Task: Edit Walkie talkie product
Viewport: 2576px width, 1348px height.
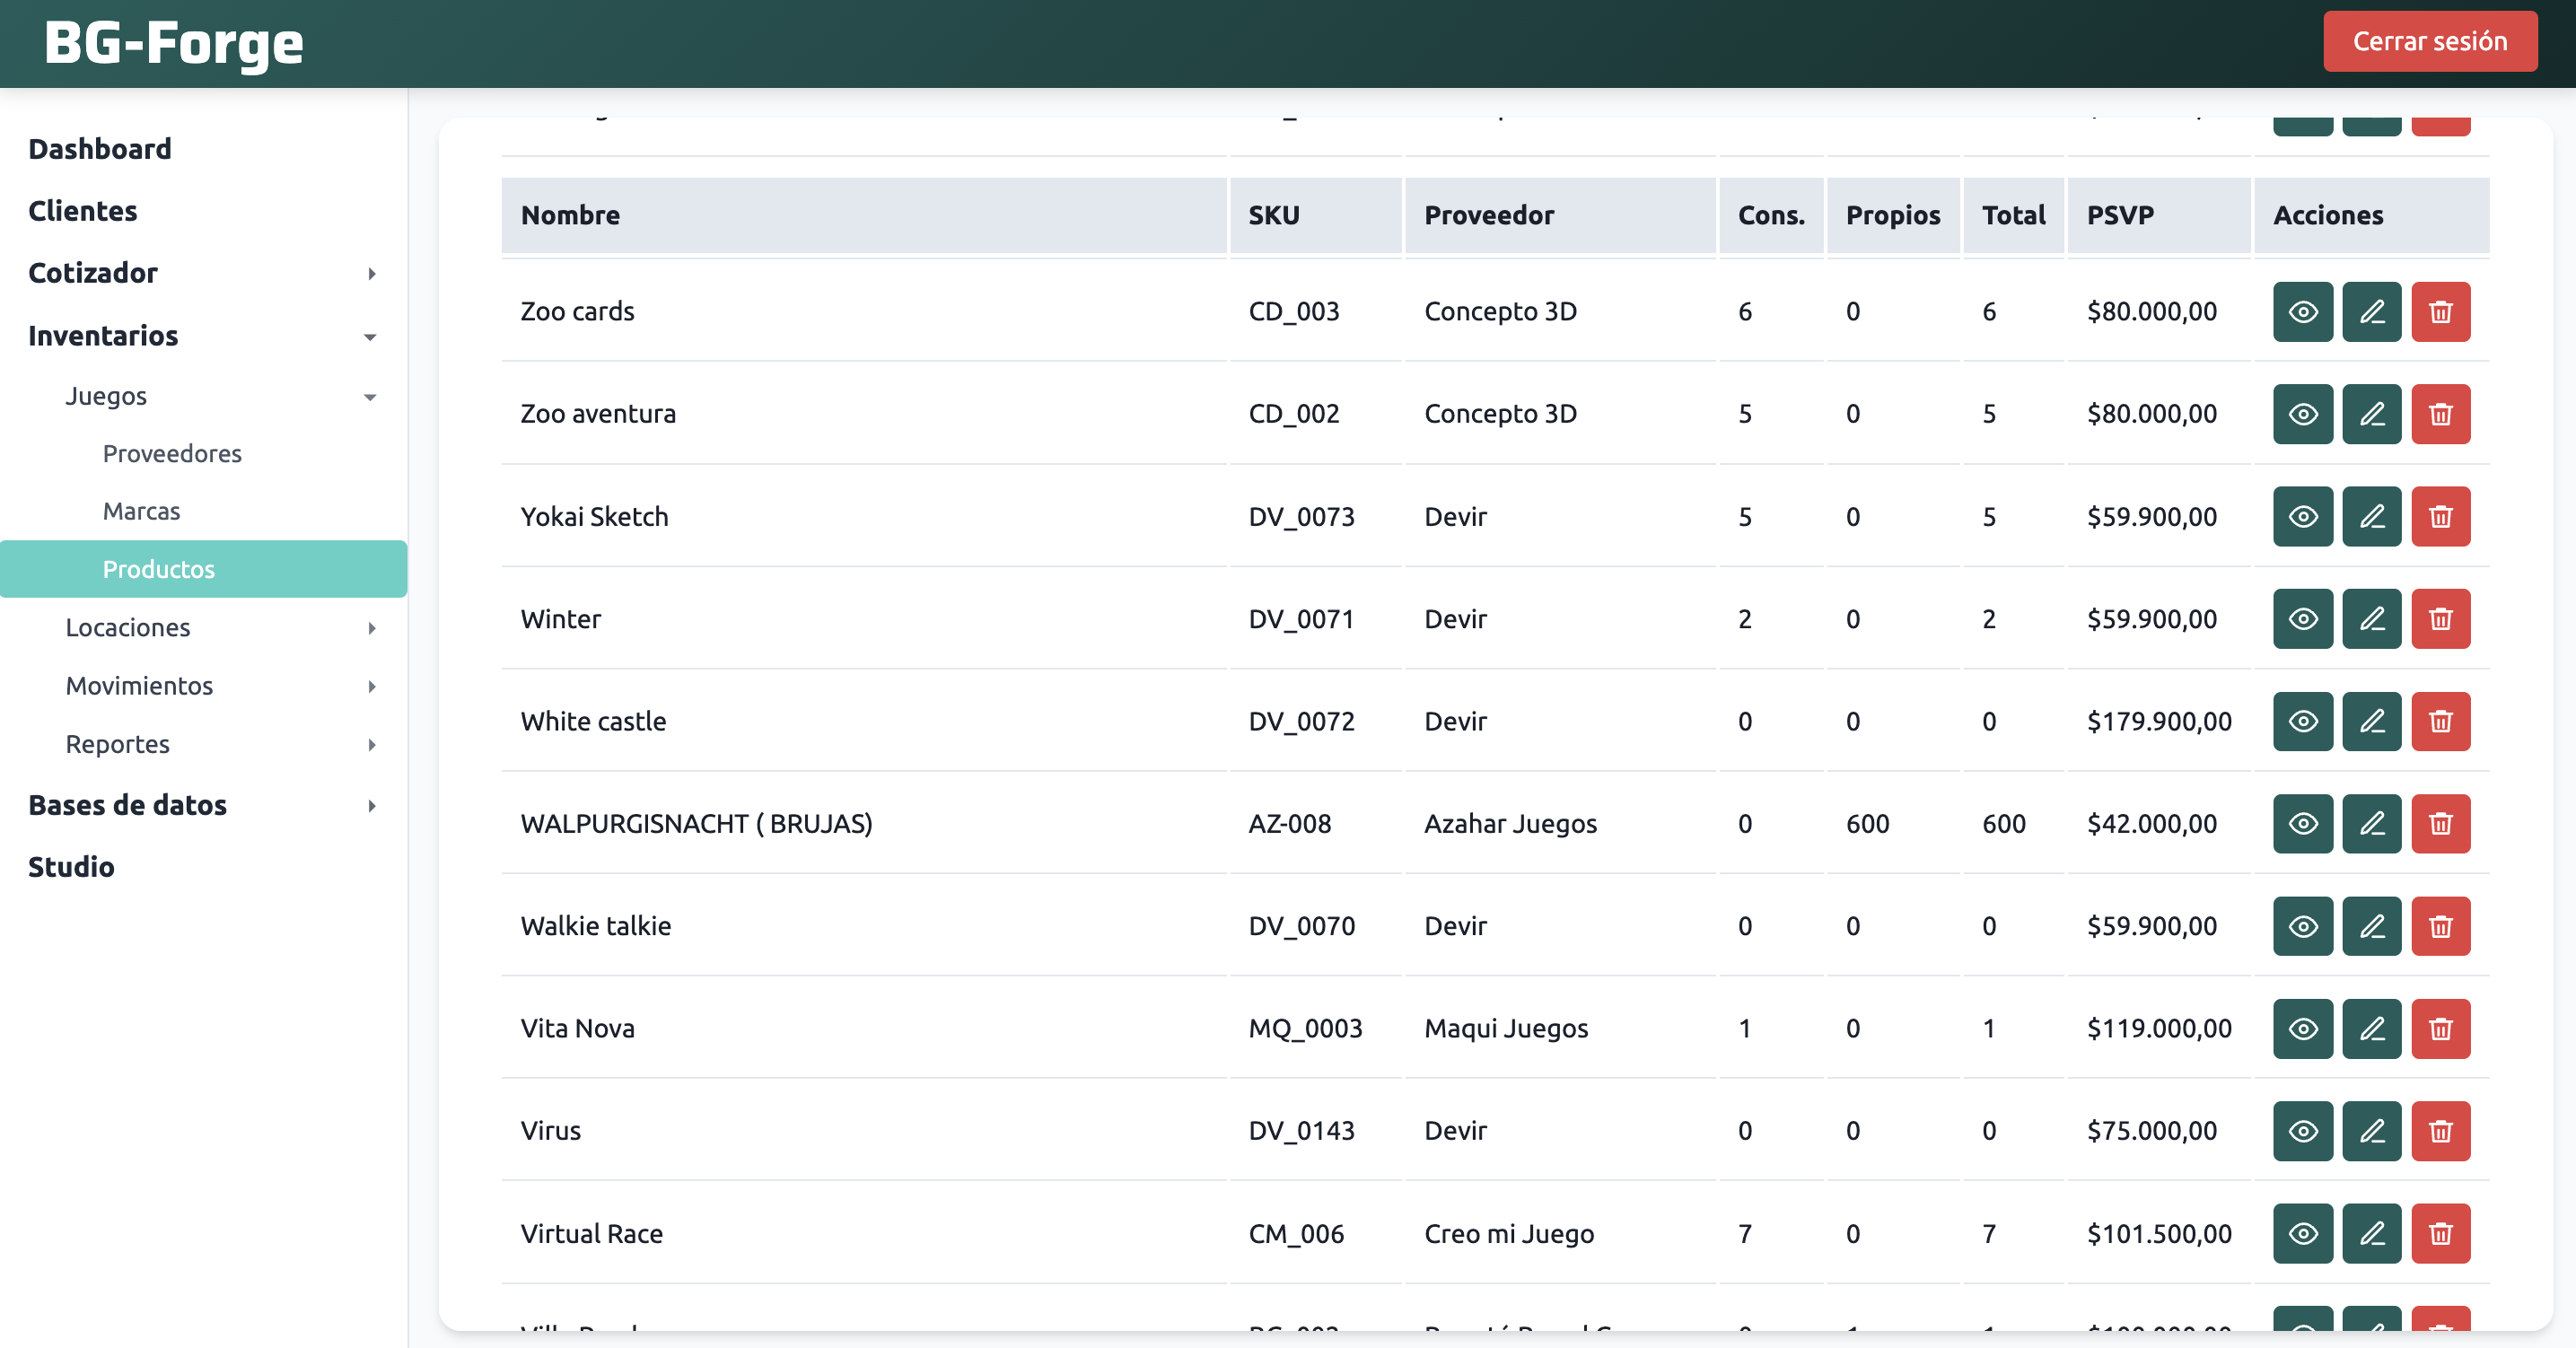Action: click(2372, 927)
